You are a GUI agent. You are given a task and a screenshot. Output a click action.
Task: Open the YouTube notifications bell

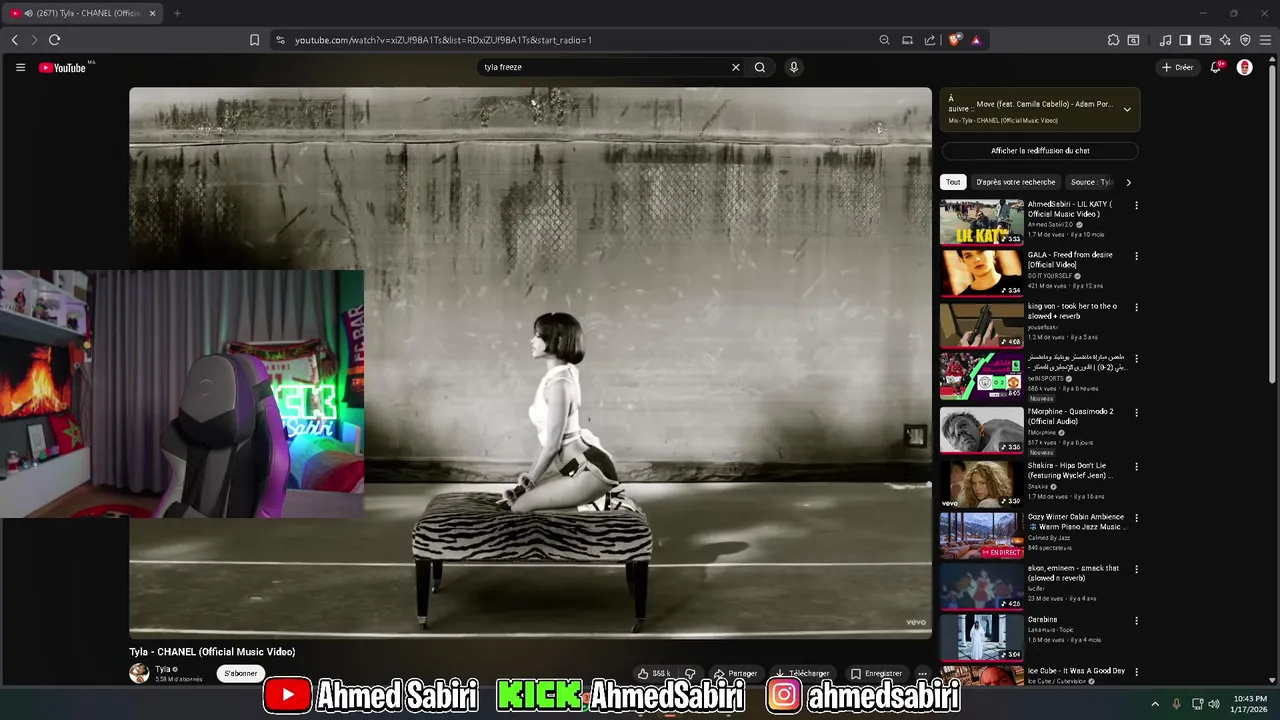[x=1216, y=67]
